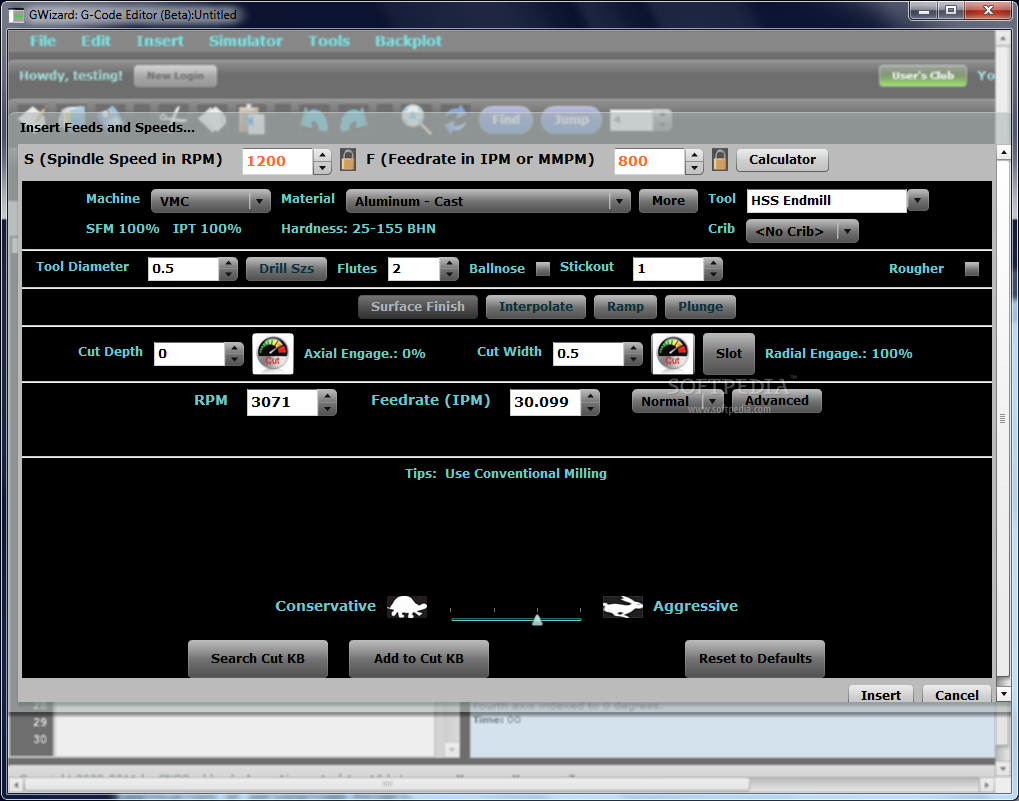Click the Tool name field HSS Endmill

pos(827,200)
